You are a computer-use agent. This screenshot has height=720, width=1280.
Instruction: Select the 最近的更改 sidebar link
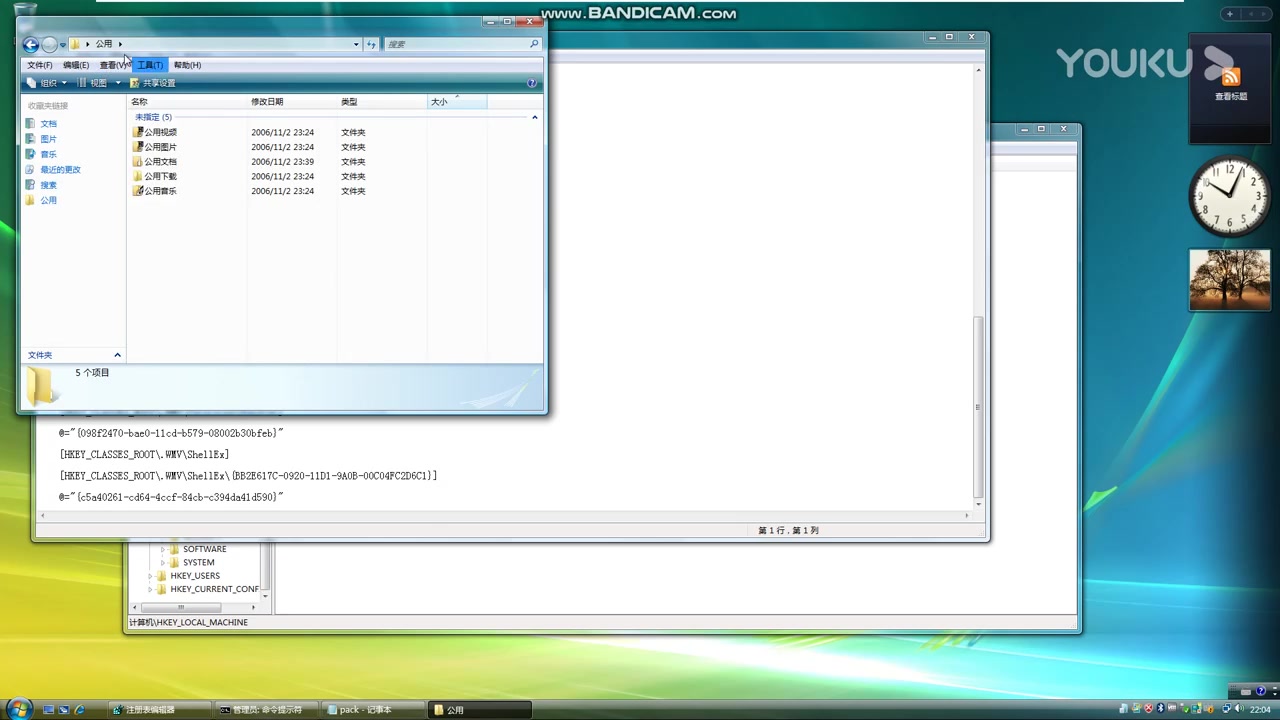(x=59, y=169)
